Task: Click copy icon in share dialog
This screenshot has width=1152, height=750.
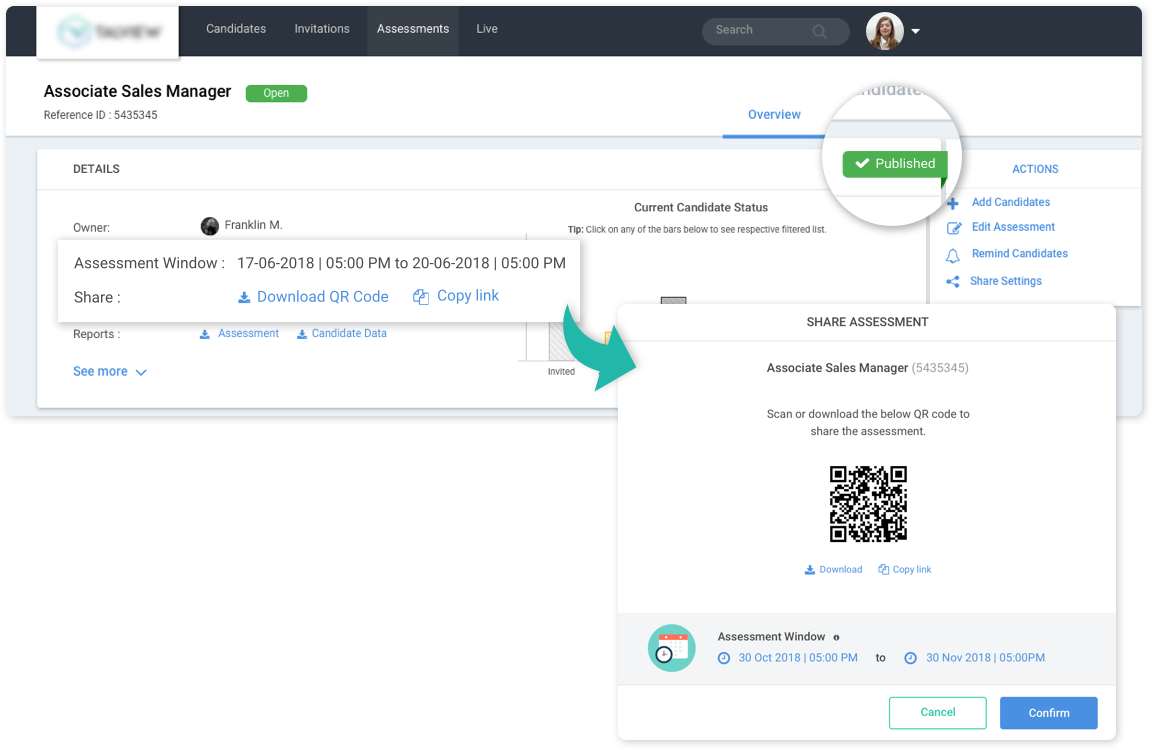Action: pos(884,569)
